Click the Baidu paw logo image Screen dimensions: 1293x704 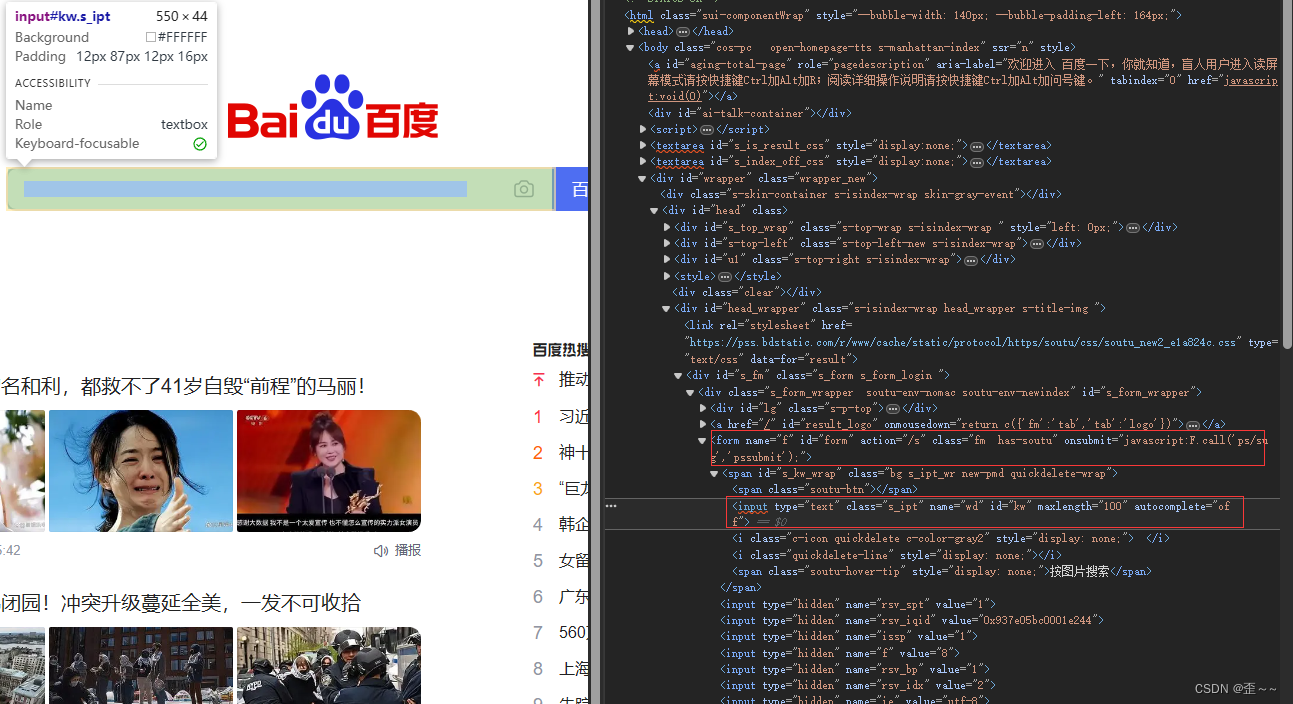coord(333,107)
